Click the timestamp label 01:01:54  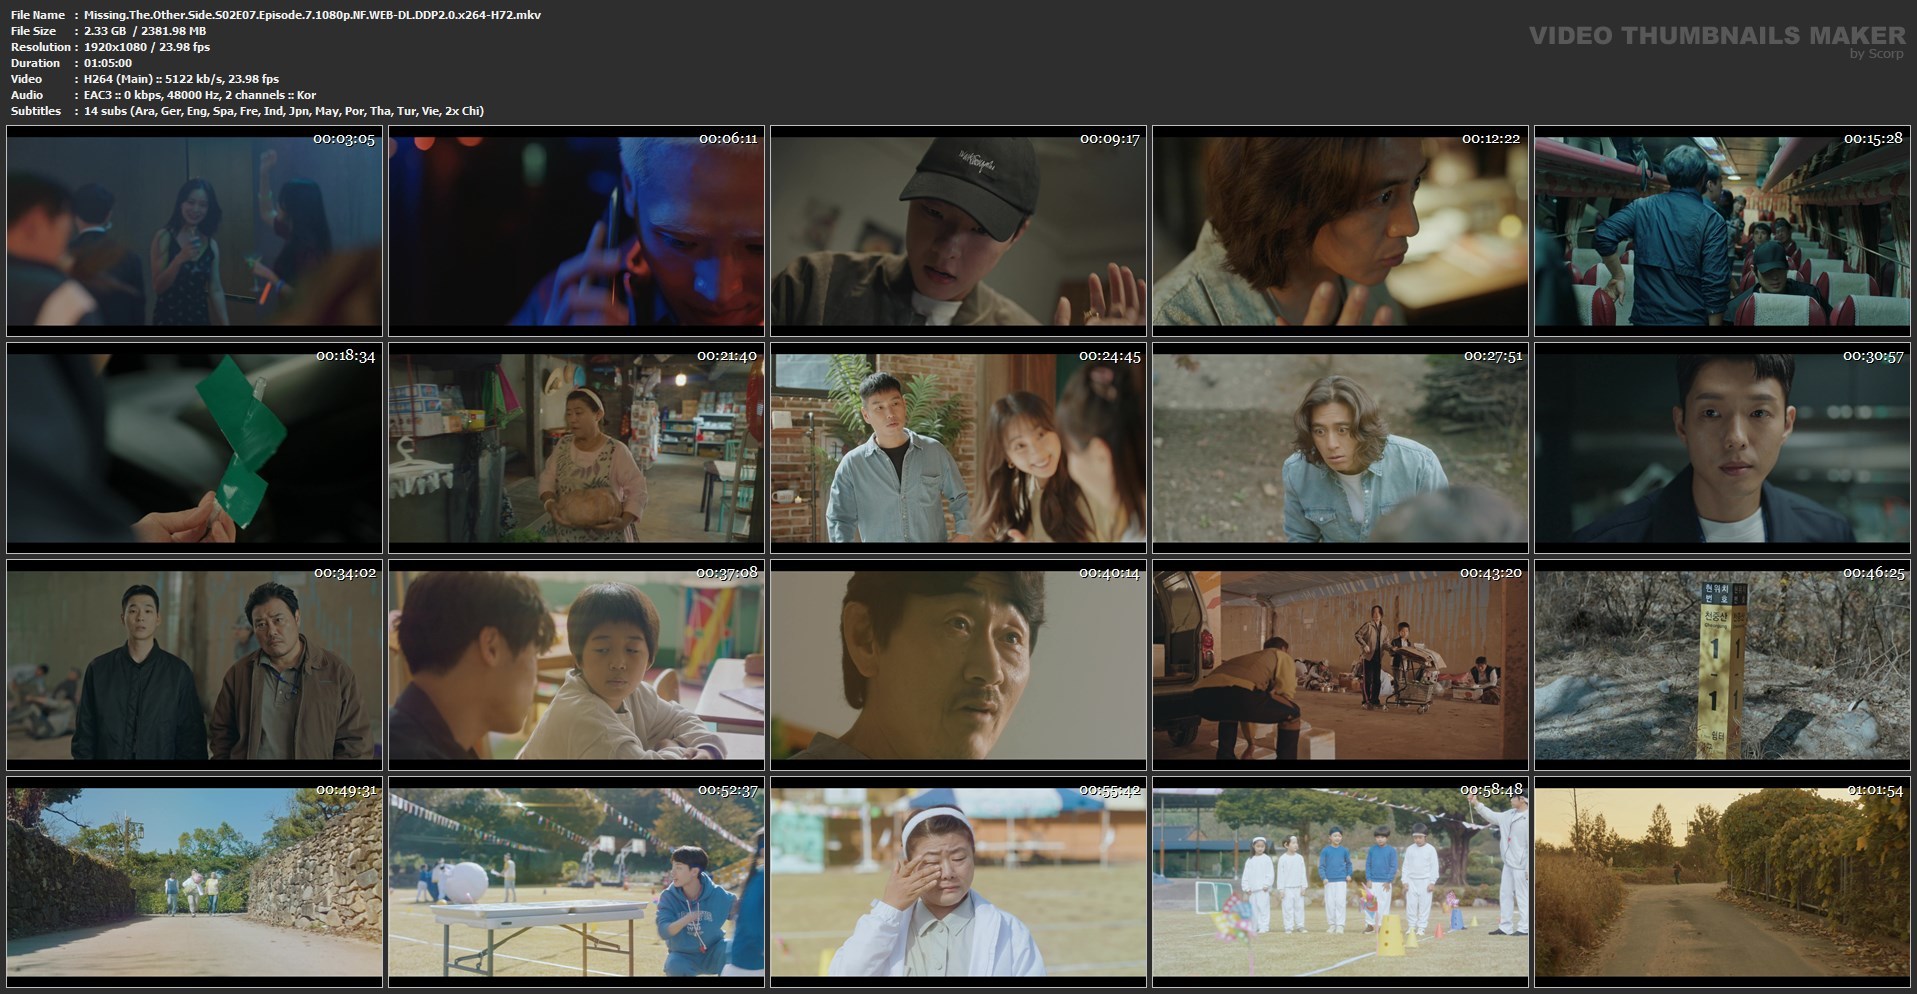point(1873,790)
